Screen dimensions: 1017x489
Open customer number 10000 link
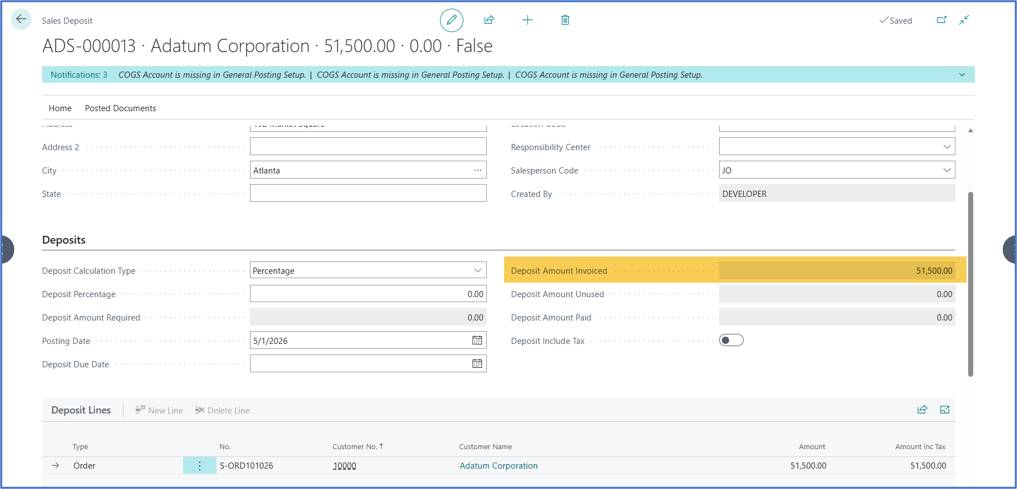click(344, 466)
